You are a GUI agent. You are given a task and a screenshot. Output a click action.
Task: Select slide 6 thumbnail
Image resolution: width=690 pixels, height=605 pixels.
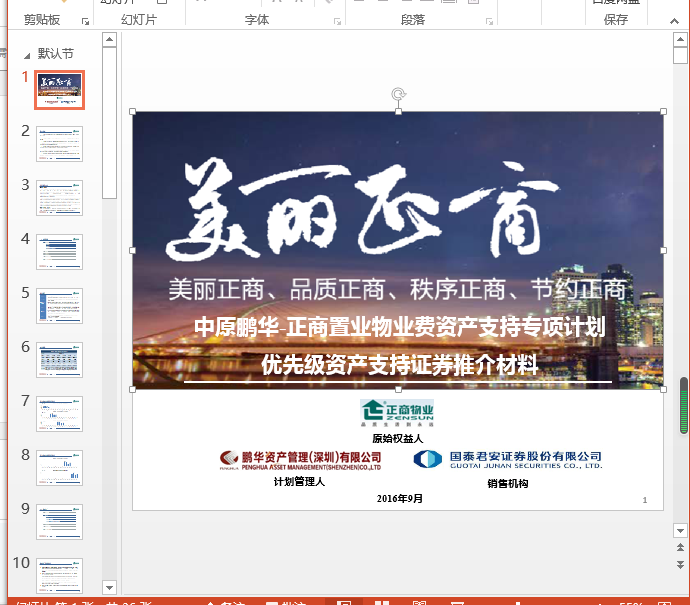[x=59, y=360]
